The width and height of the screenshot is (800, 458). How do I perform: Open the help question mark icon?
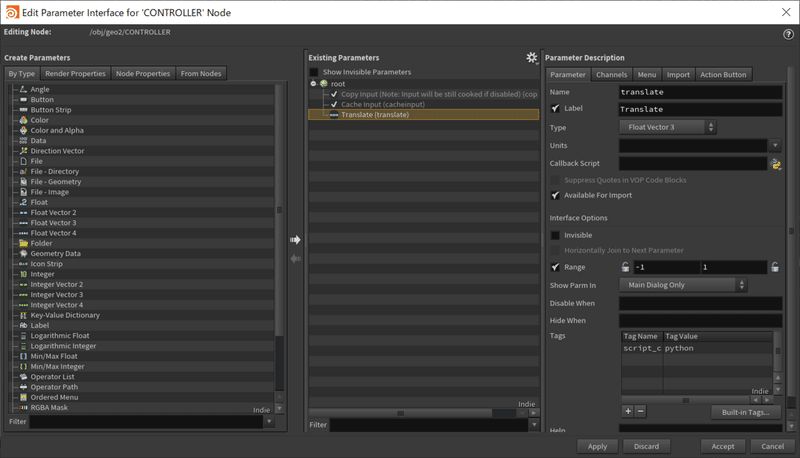click(788, 34)
